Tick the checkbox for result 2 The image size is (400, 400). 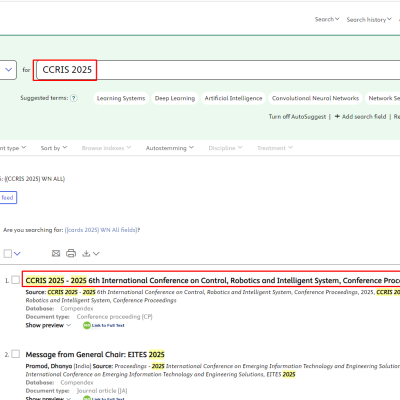pyautogui.click(x=16, y=354)
